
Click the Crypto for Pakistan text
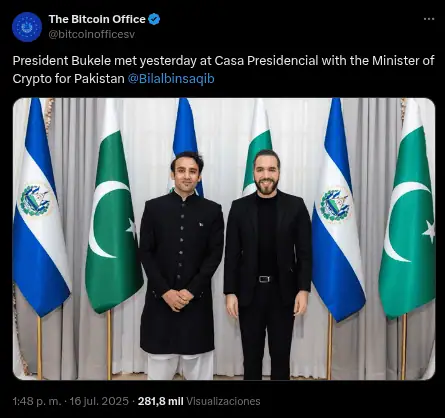[68, 79]
